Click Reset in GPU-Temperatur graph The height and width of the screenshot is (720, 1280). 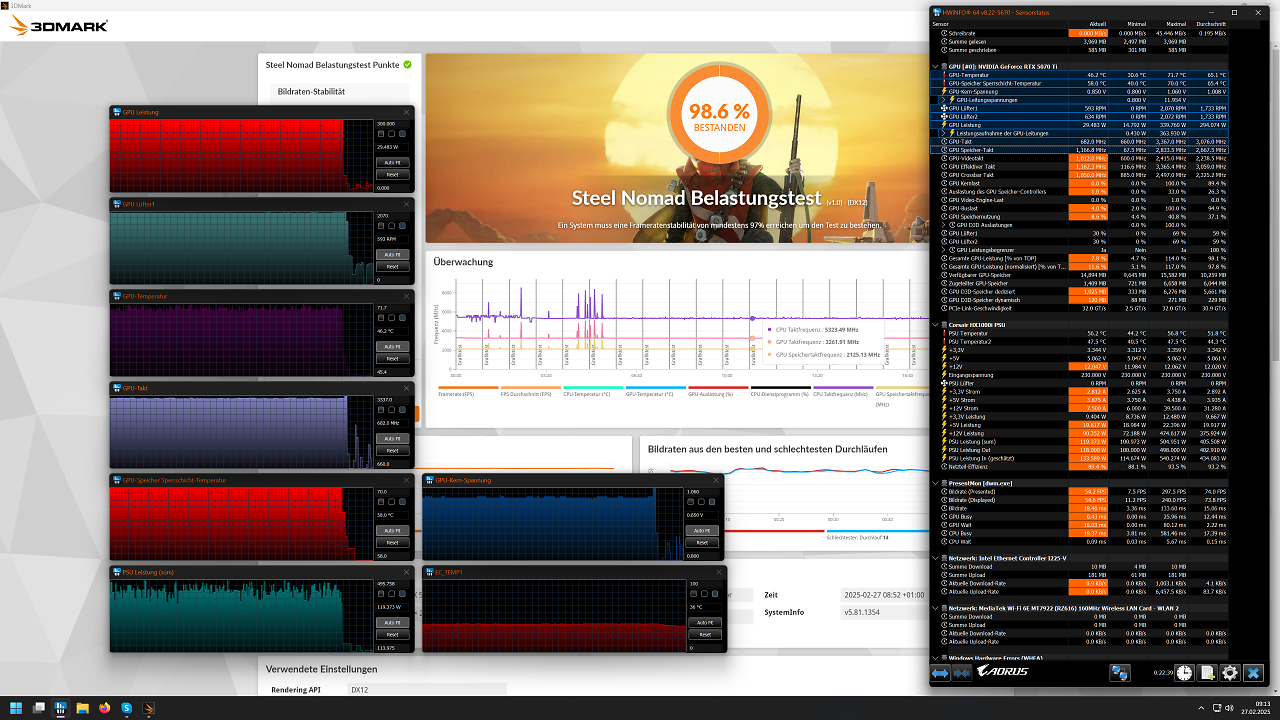tap(392, 359)
